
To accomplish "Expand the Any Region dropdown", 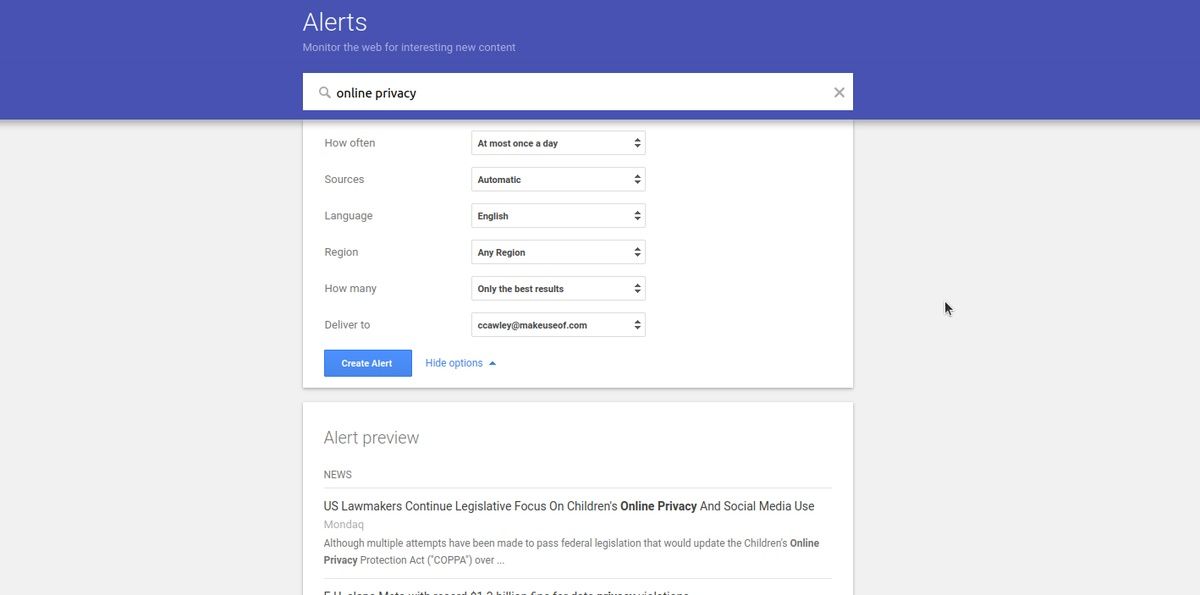I will point(558,252).
